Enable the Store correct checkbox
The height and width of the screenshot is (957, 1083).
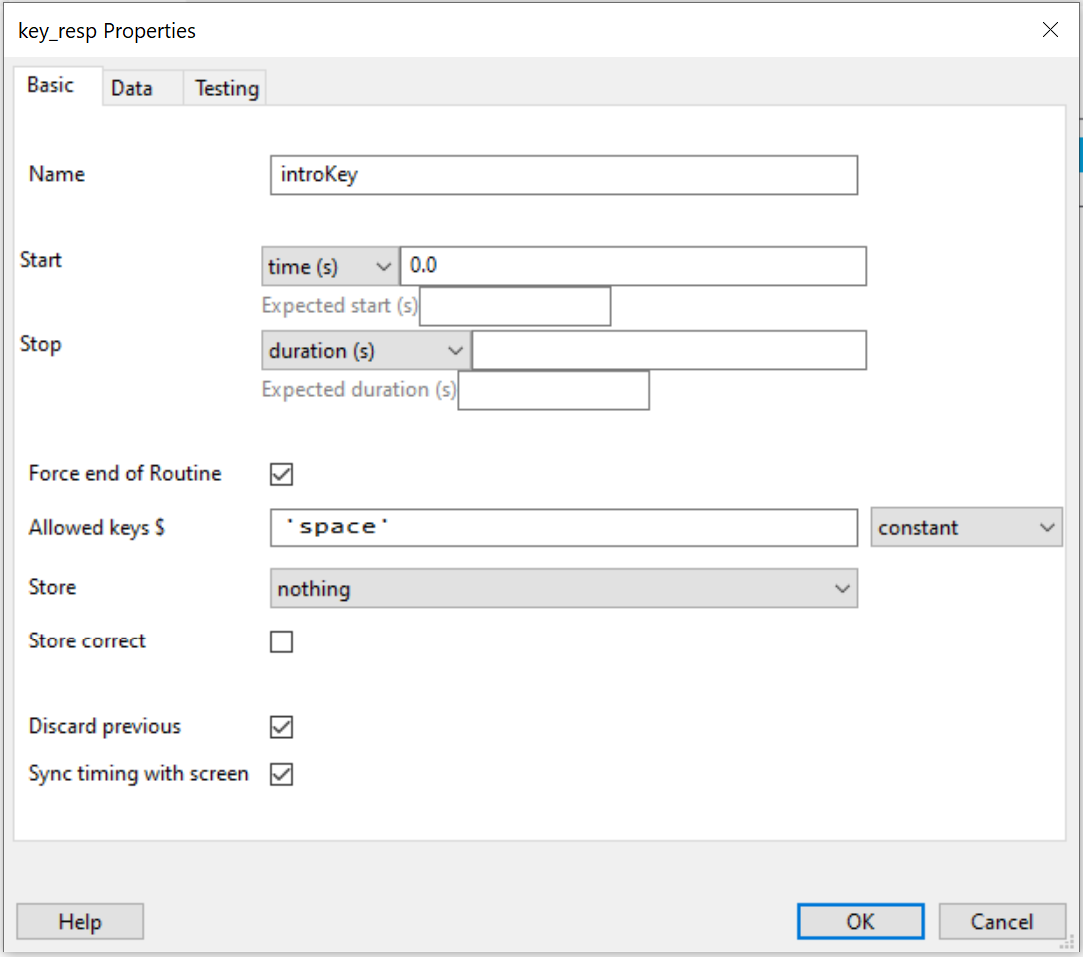click(x=282, y=641)
